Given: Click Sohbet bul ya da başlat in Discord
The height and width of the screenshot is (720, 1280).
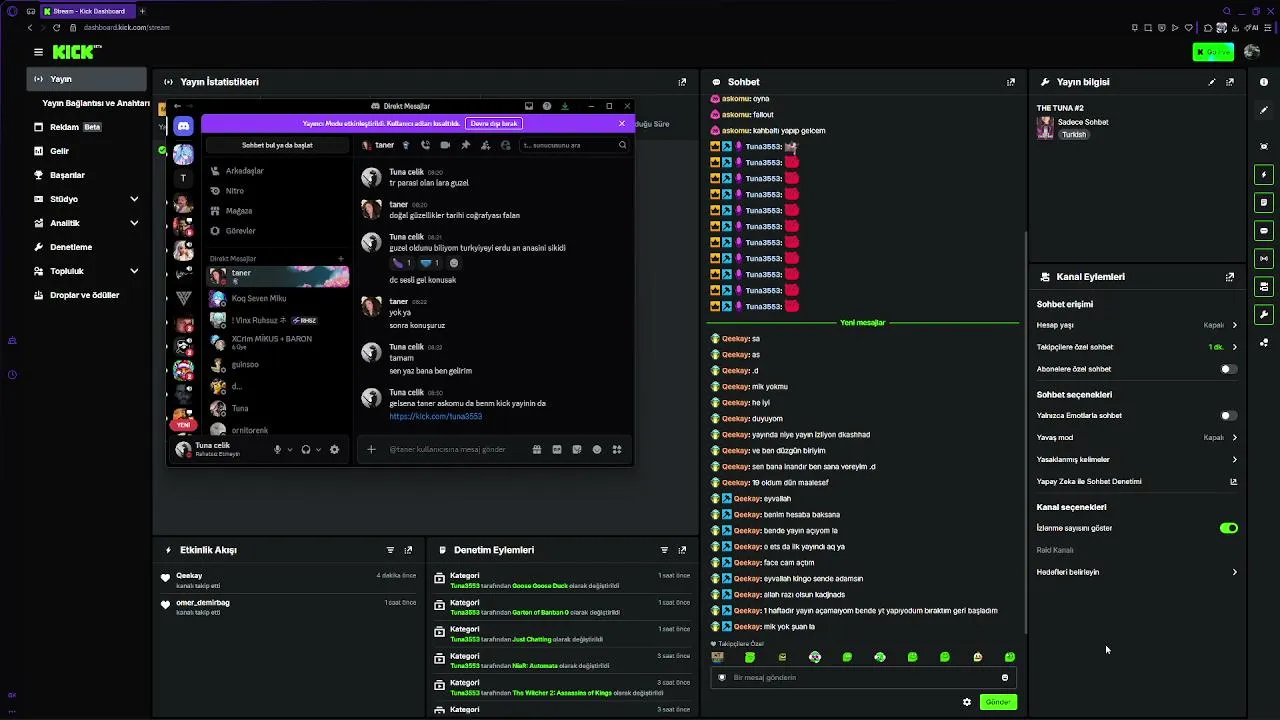Looking at the screenshot, I should pyautogui.click(x=277, y=145).
